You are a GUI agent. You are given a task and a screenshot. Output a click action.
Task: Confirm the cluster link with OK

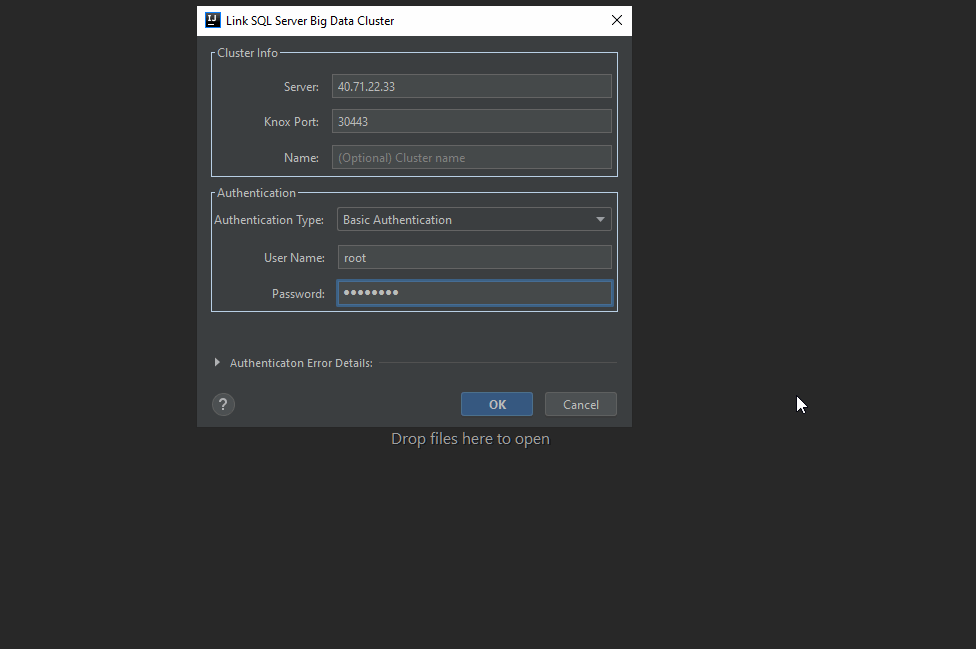(x=497, y=404)
